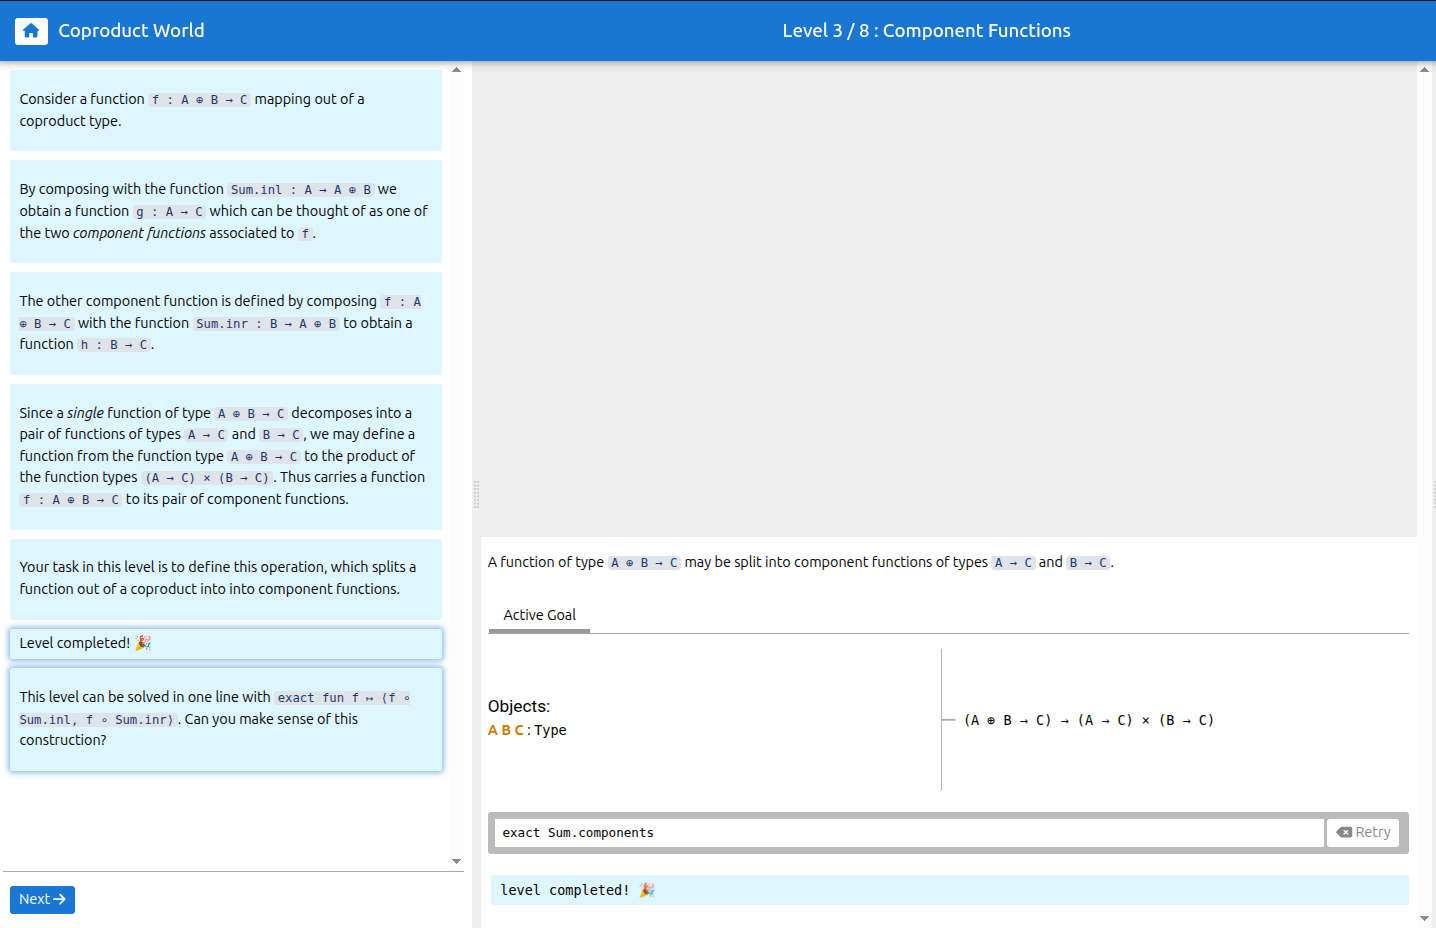Click the 'Consider a function' intro box
1436x928 pixels.
[x=226, y=110]
